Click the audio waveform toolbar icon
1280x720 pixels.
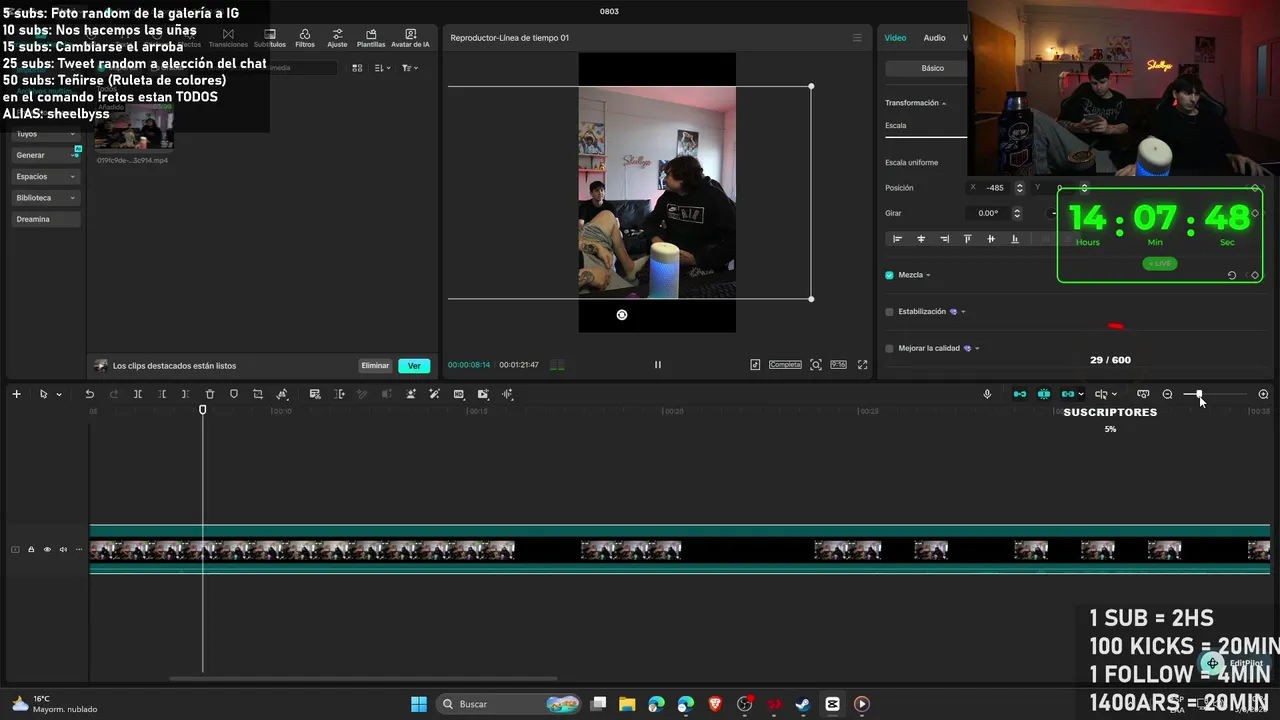click(x=507, y=394)
